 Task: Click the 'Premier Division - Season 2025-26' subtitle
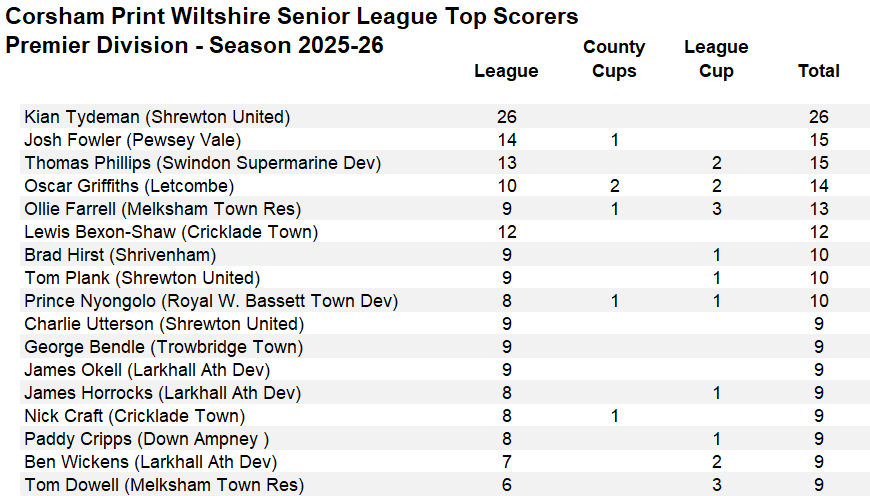point(194,46)
